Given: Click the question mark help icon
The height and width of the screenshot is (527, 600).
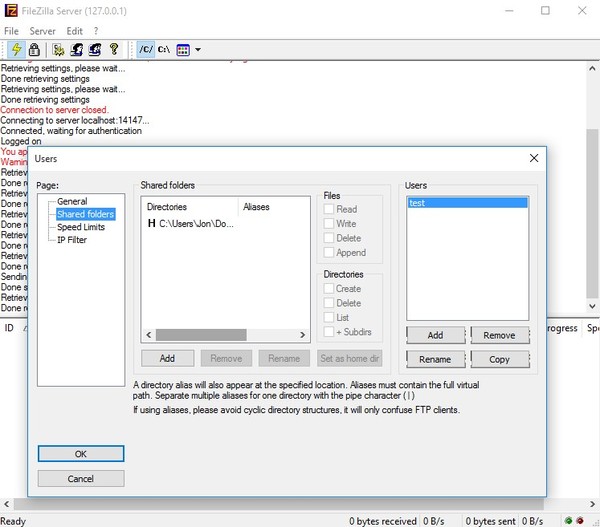Looking at the screenshot, I should pyautogui.click(x=114, y=49).
